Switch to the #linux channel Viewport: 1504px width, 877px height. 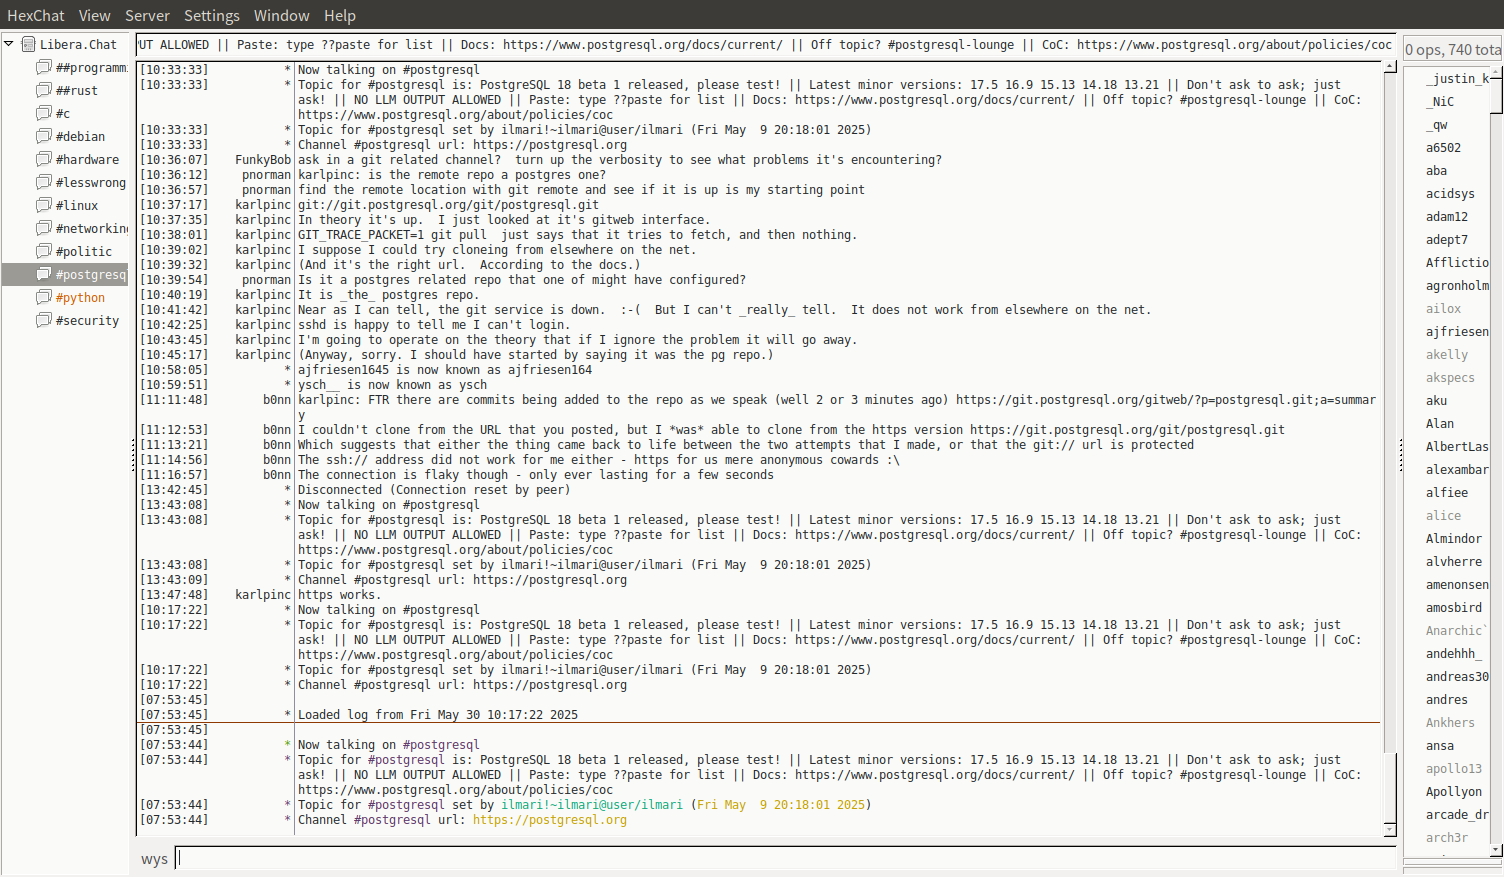[77, 205]
